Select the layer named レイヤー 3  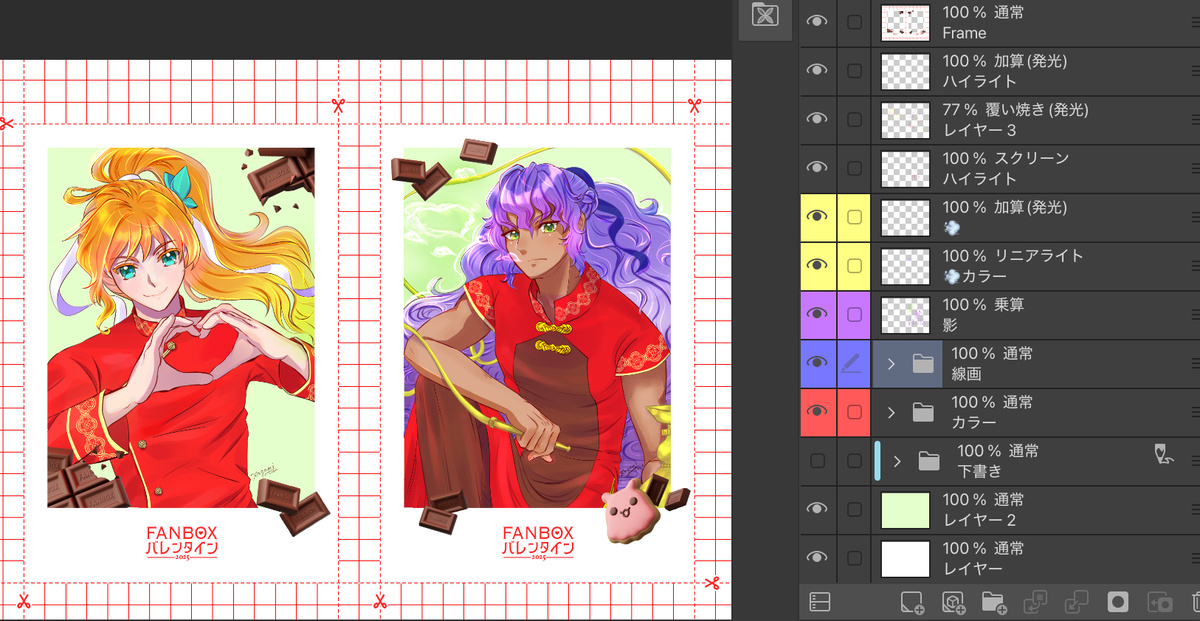980,130
